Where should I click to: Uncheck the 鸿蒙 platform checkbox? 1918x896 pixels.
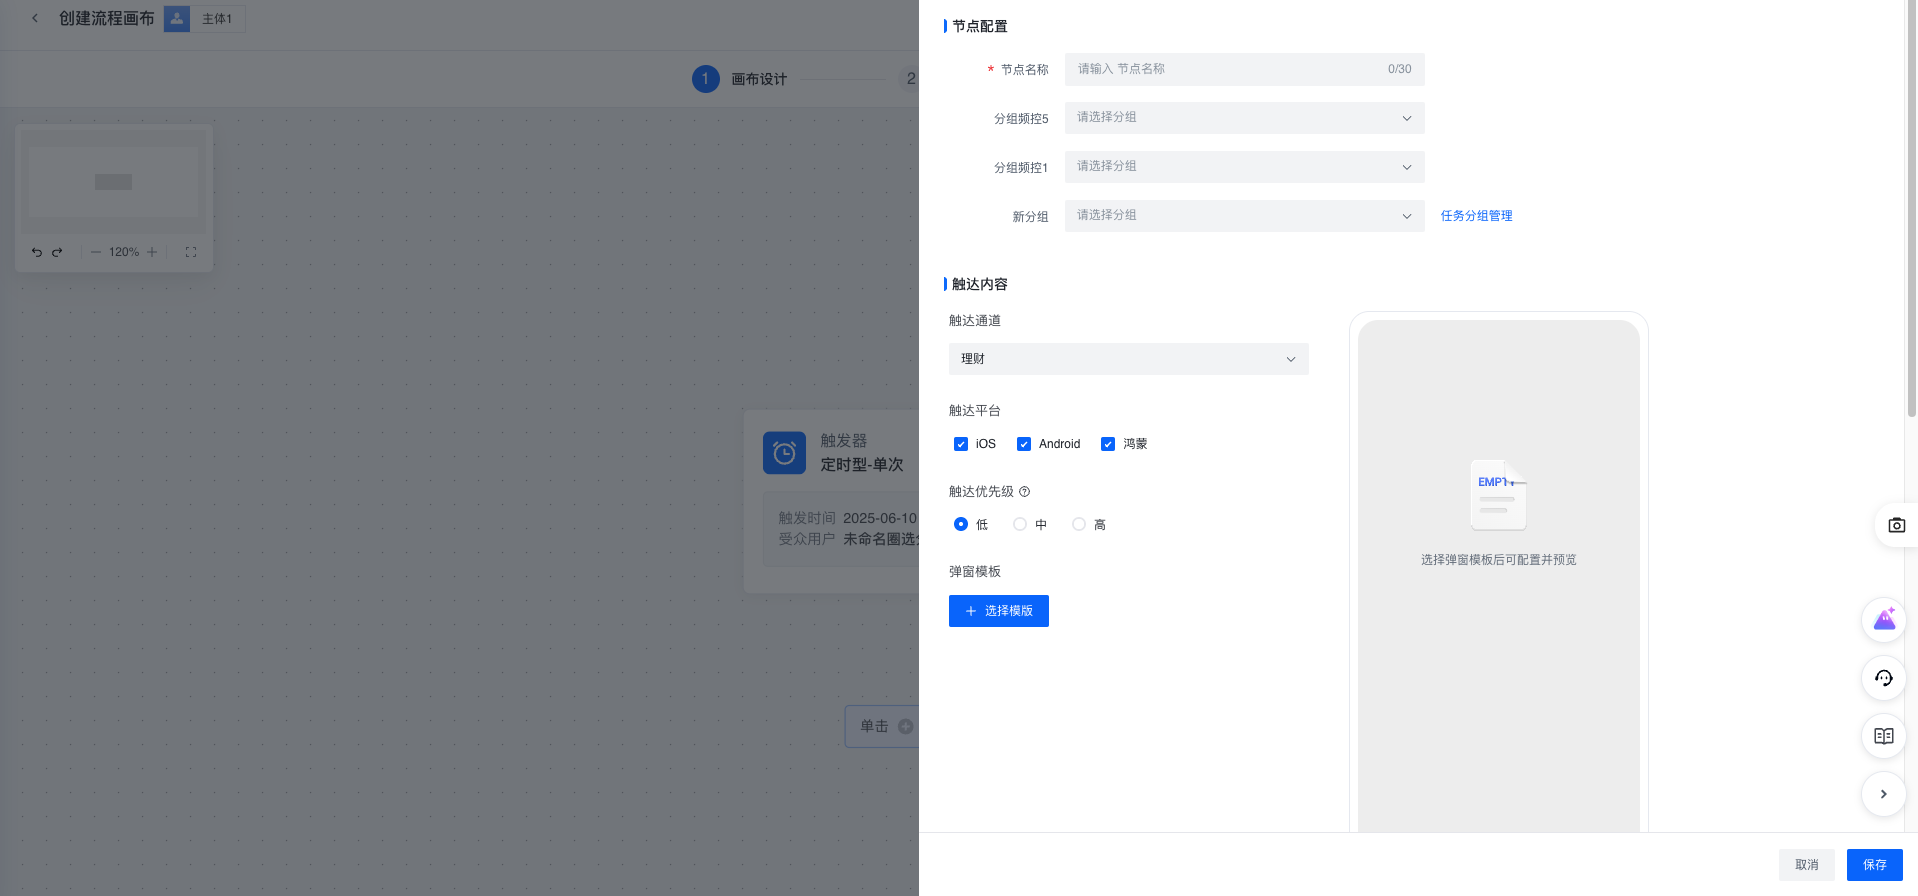pyautogui.click(x=1108, y=444)
